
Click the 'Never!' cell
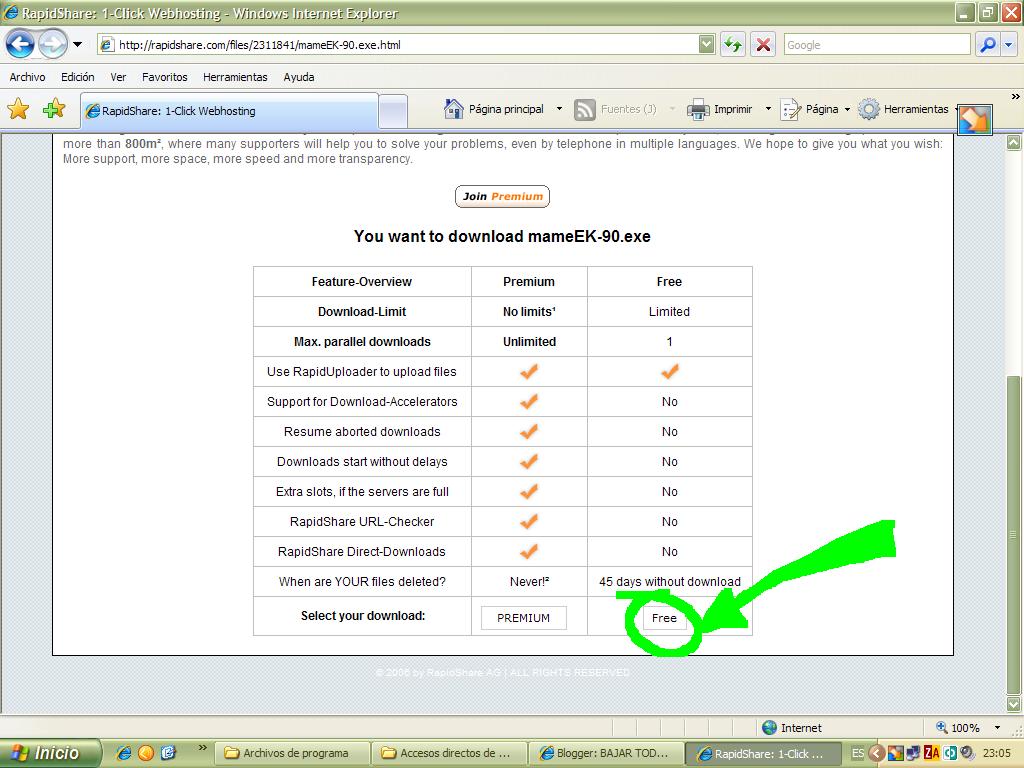coord(529,581)
